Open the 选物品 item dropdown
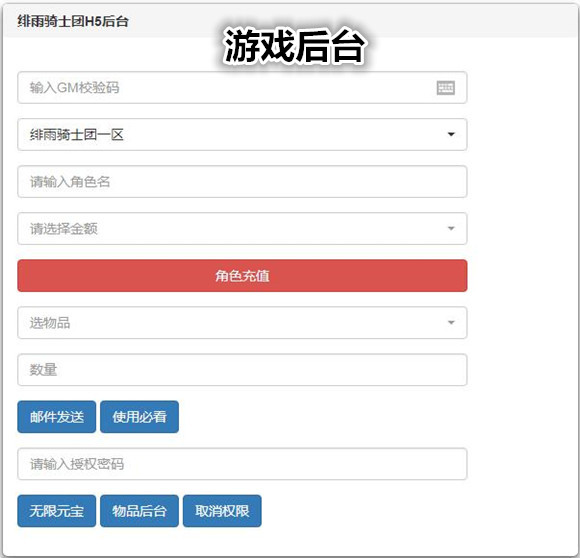Viewport: 580px width, 558px height. tap(242, 322)
